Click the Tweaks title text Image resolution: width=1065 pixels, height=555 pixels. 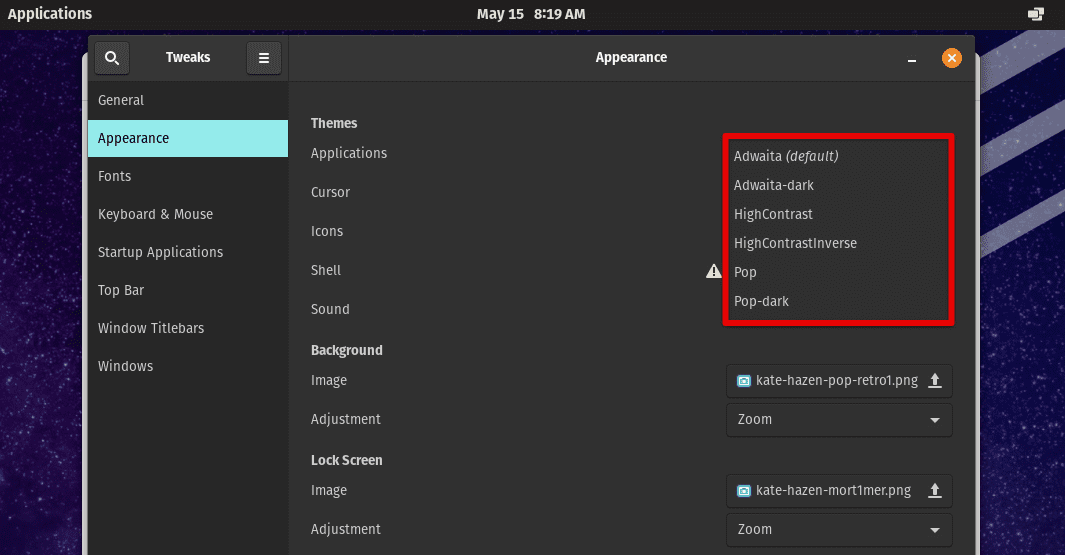pyautogui.click(x=187, y=58)
